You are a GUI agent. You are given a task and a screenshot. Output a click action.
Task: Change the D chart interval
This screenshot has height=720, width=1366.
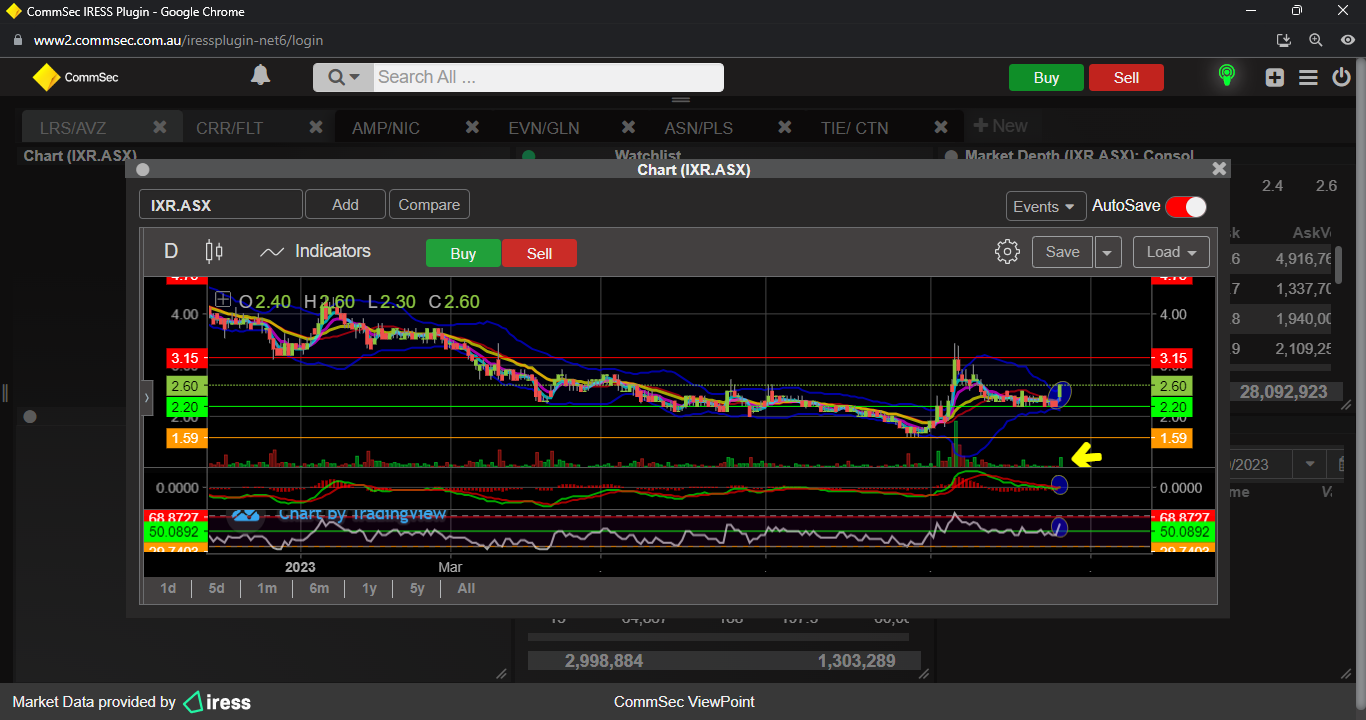tap(171, 252)
